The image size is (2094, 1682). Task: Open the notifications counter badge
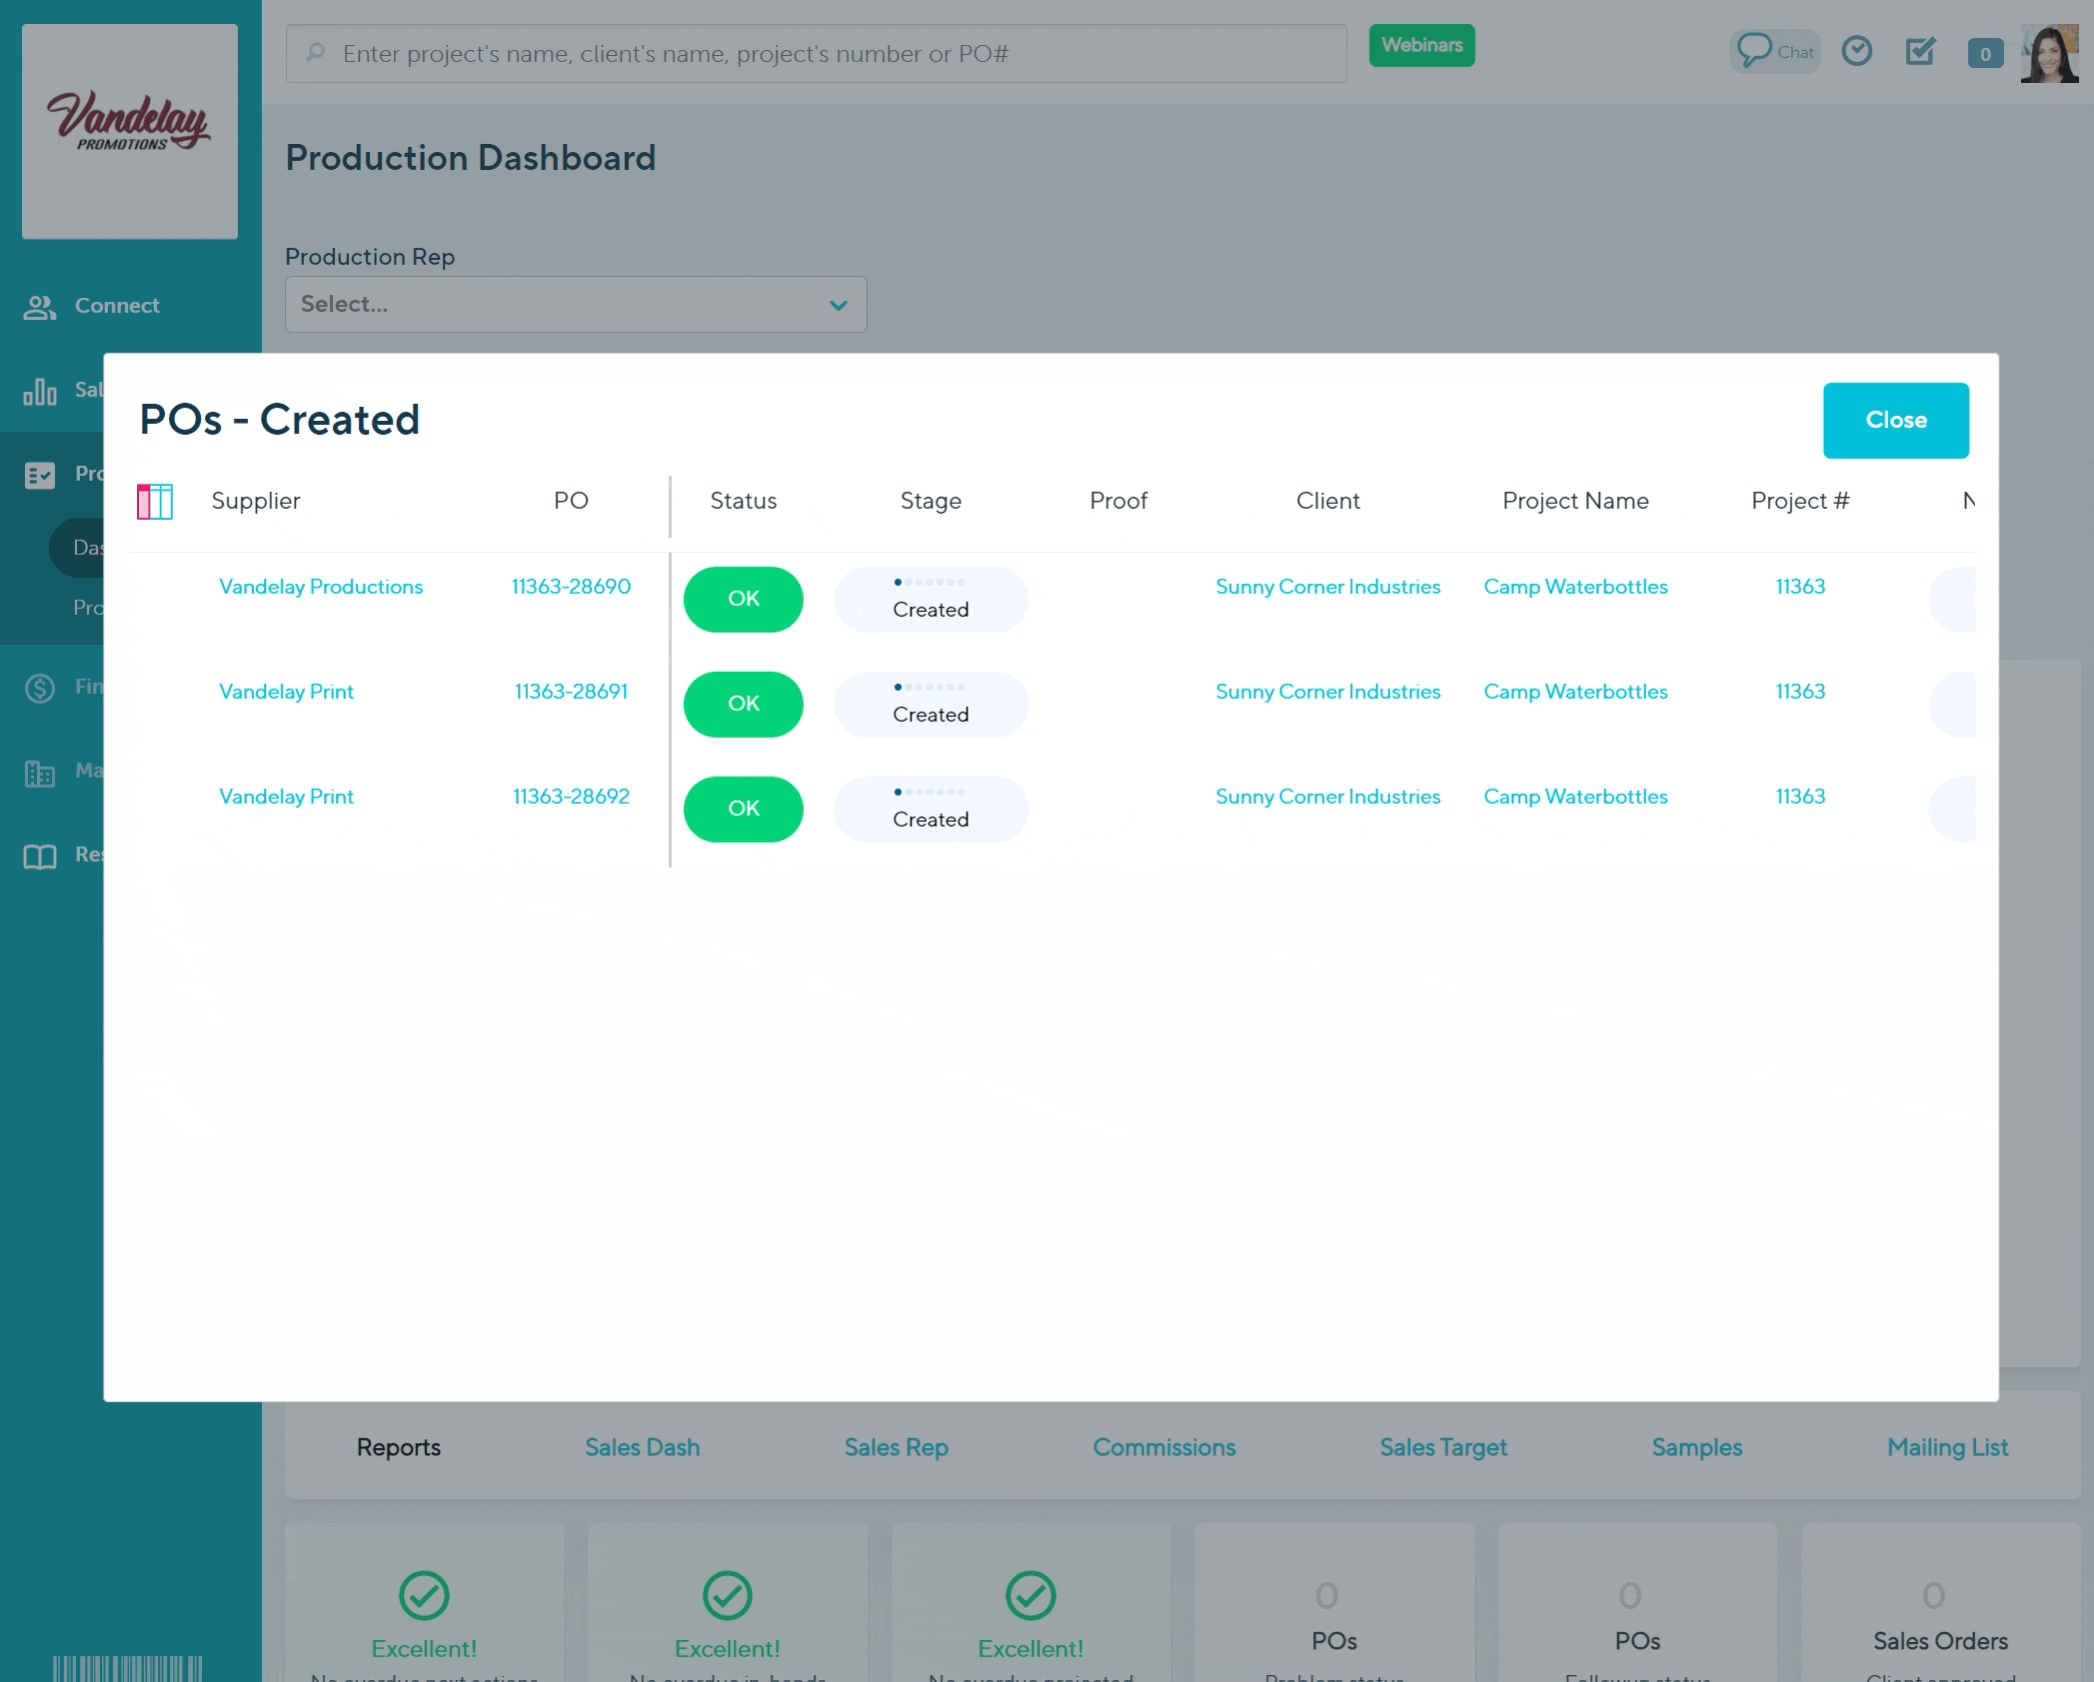tap(1984, 54)
